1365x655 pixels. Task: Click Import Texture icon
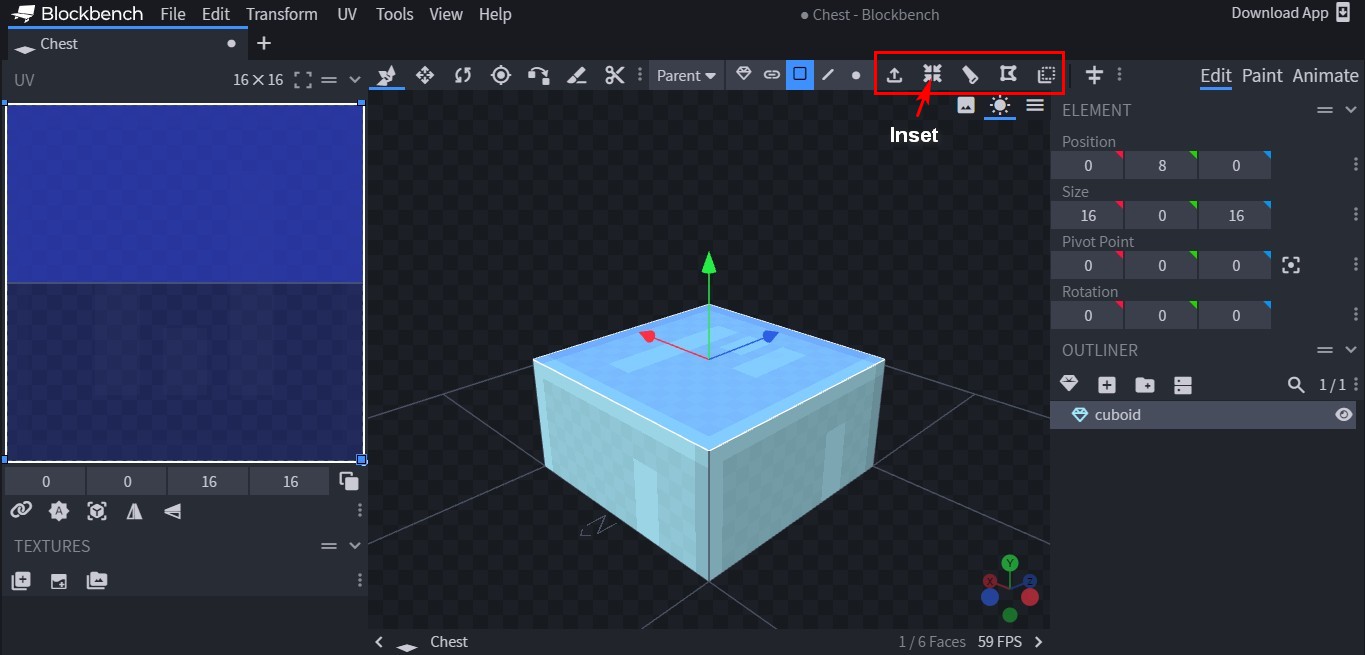coord(59,580)
